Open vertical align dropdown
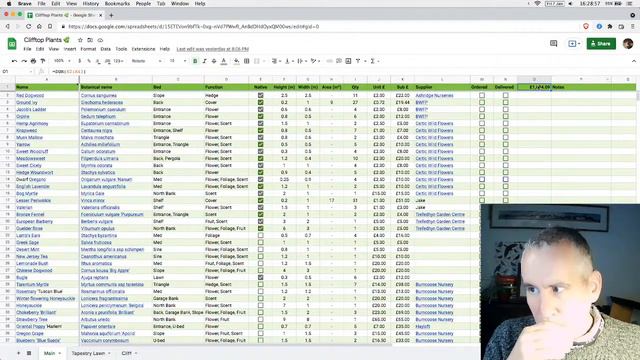The height and width of the screenshot is (360, 640). point(289,61)
